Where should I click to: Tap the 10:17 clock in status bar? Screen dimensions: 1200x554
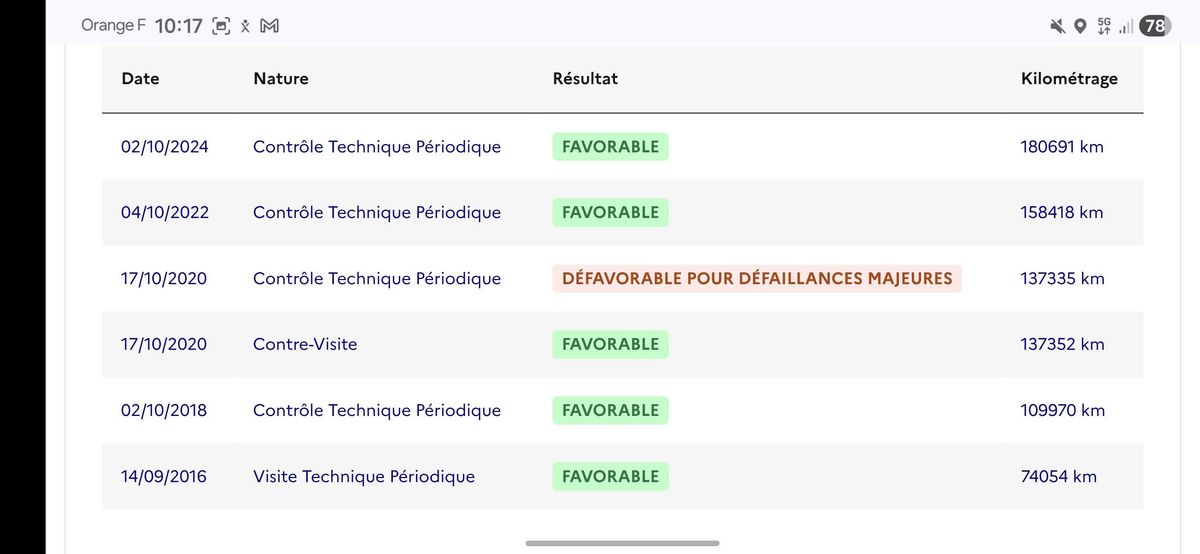[179, 27]
